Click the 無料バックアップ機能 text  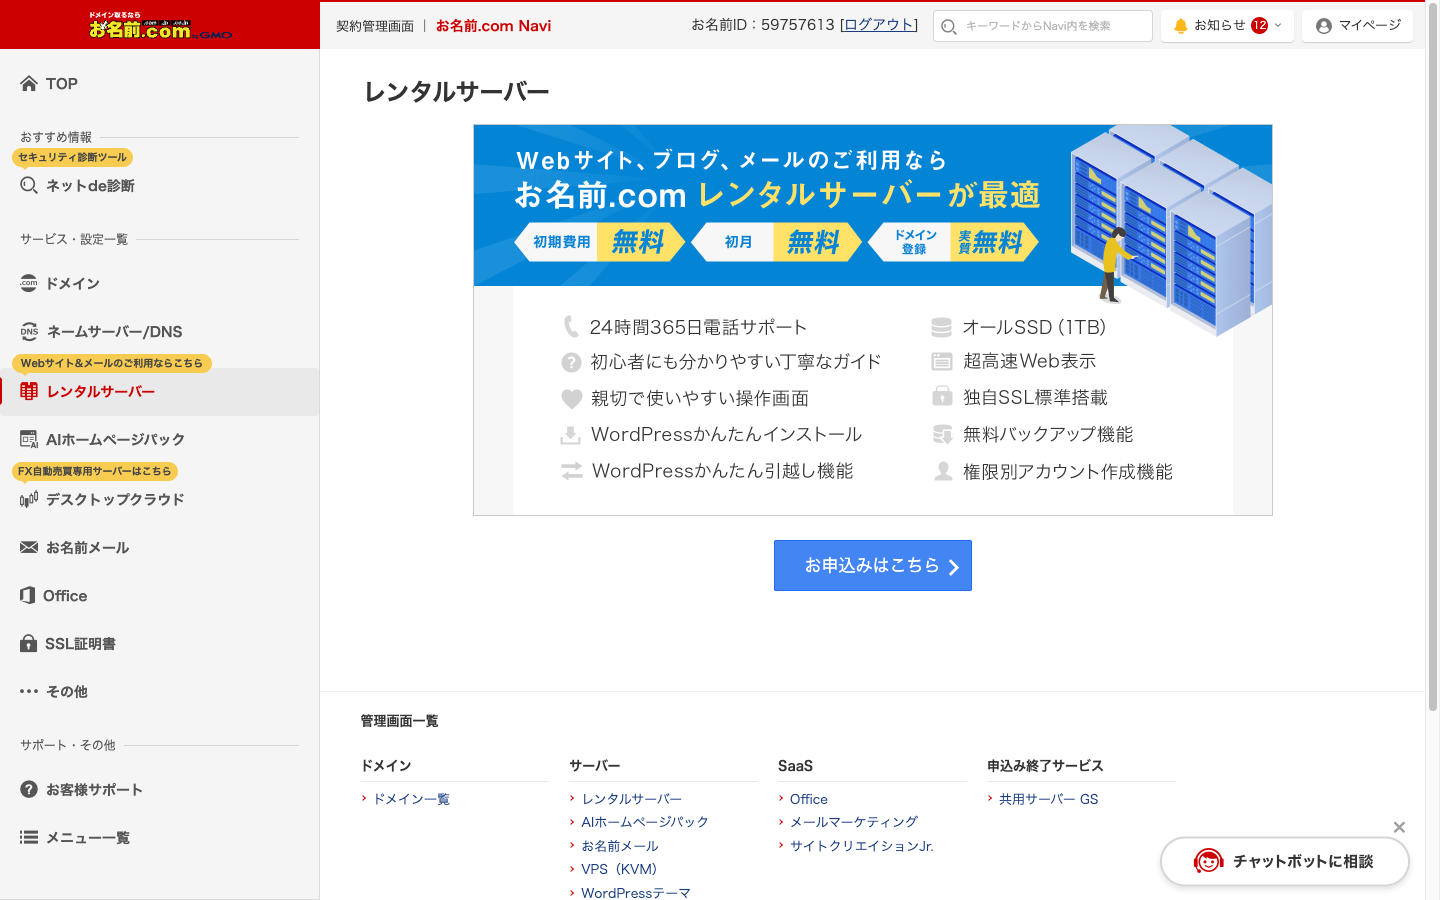click(1048, 434)
